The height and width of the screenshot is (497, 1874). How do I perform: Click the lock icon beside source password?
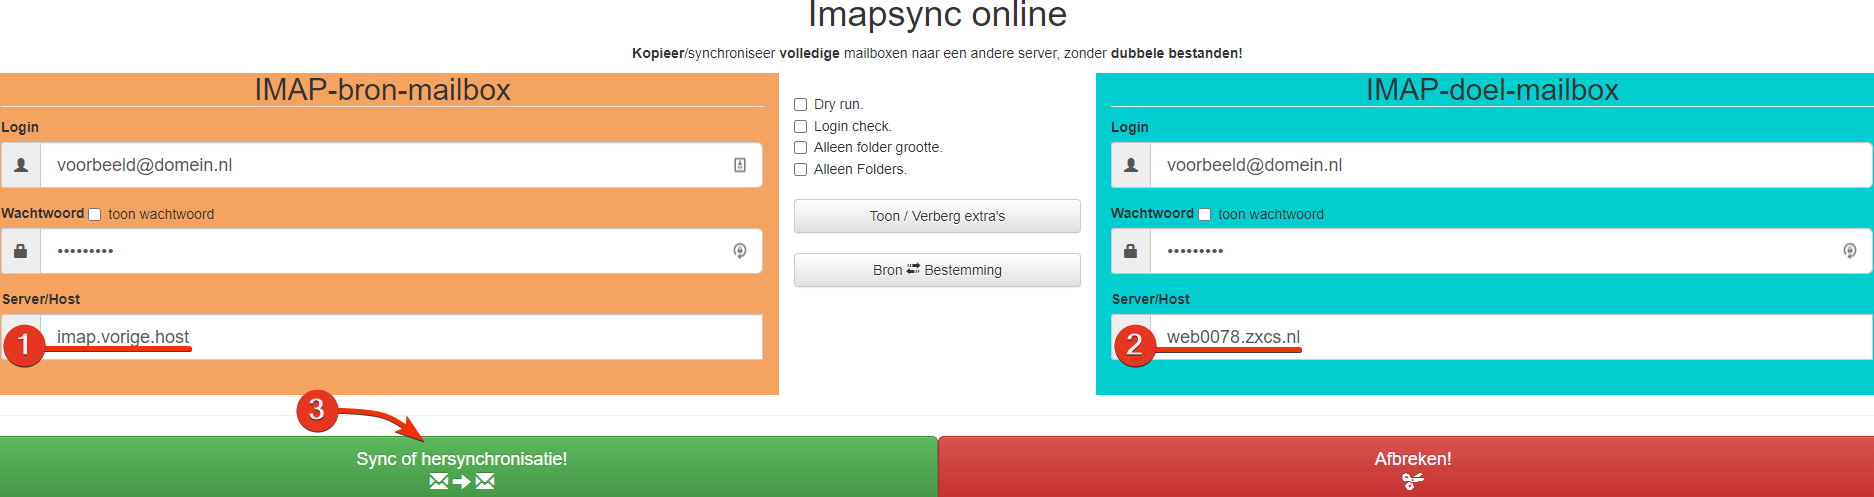[x=21, y=251]
